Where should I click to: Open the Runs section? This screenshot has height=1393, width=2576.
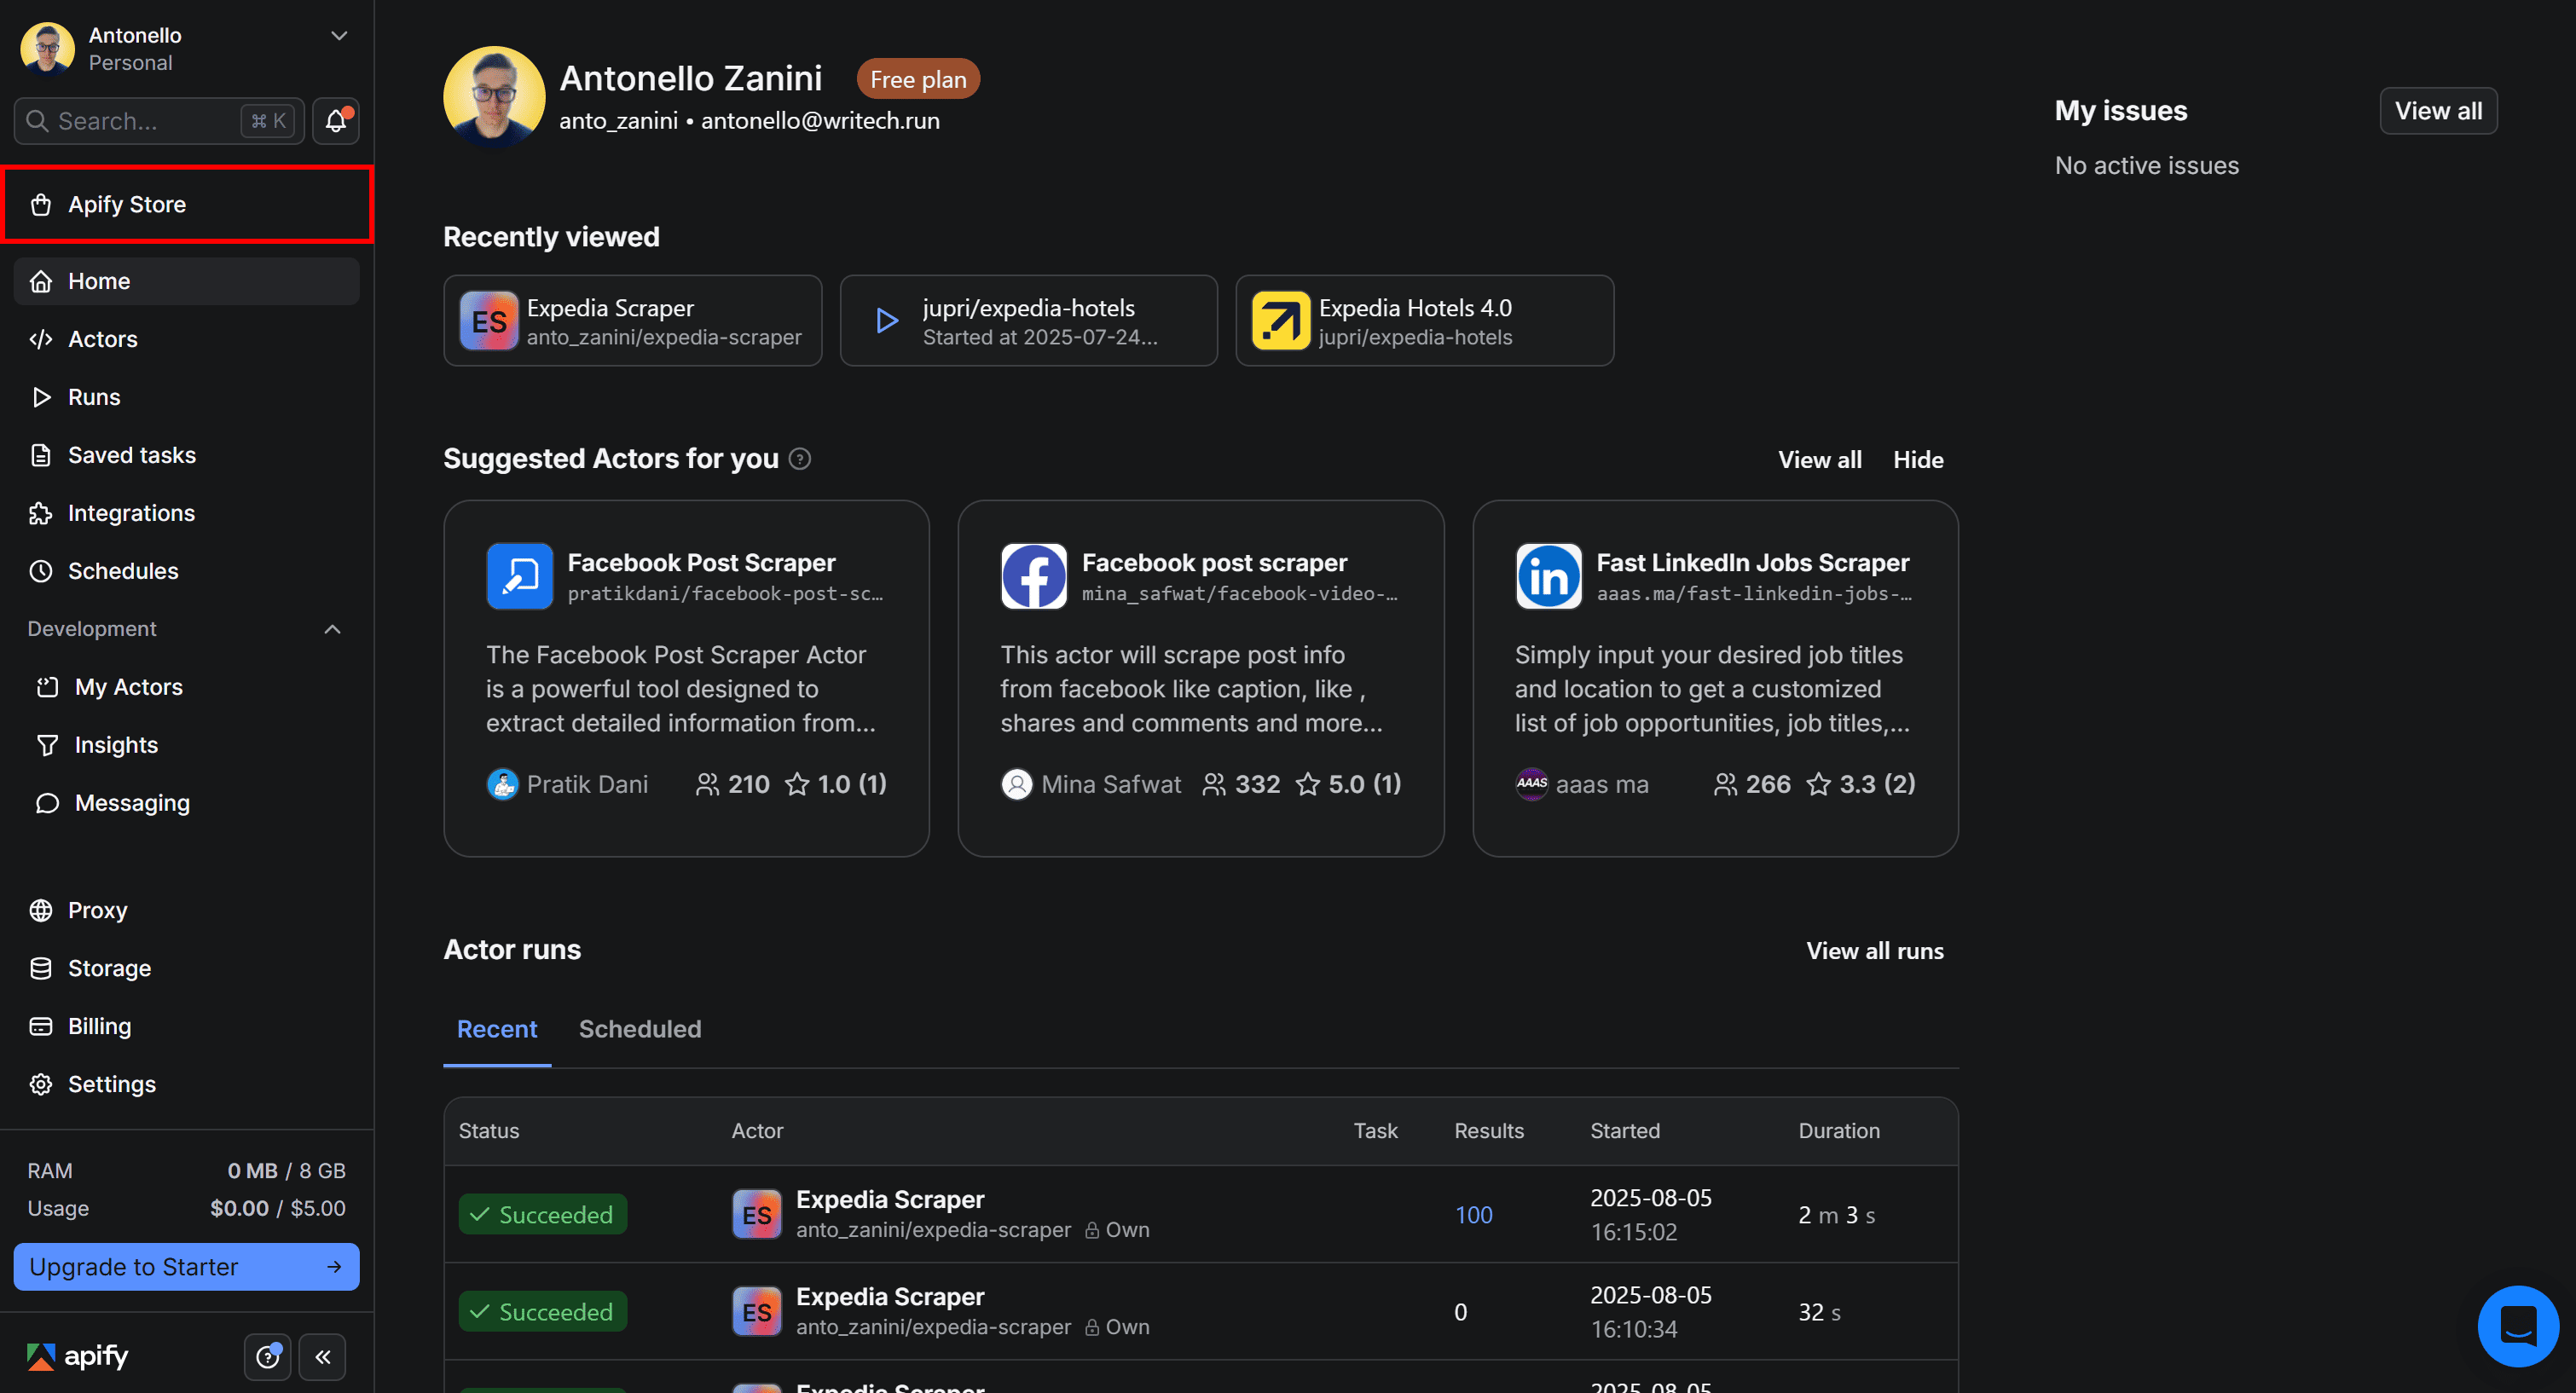click(x=94, y=397)
